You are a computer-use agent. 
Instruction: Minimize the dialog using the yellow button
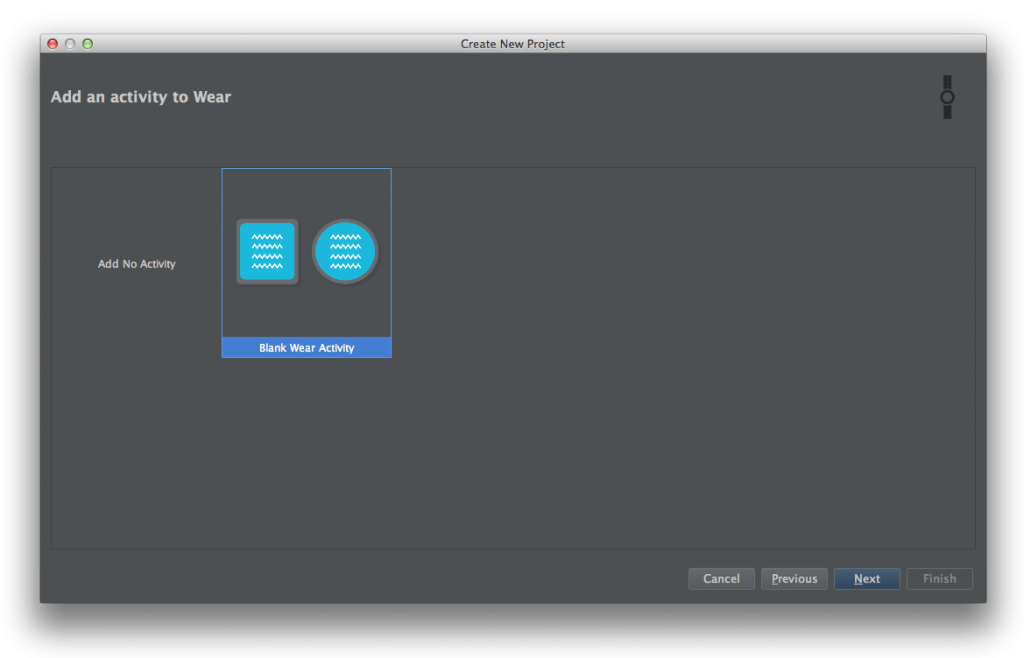[70, 44]
